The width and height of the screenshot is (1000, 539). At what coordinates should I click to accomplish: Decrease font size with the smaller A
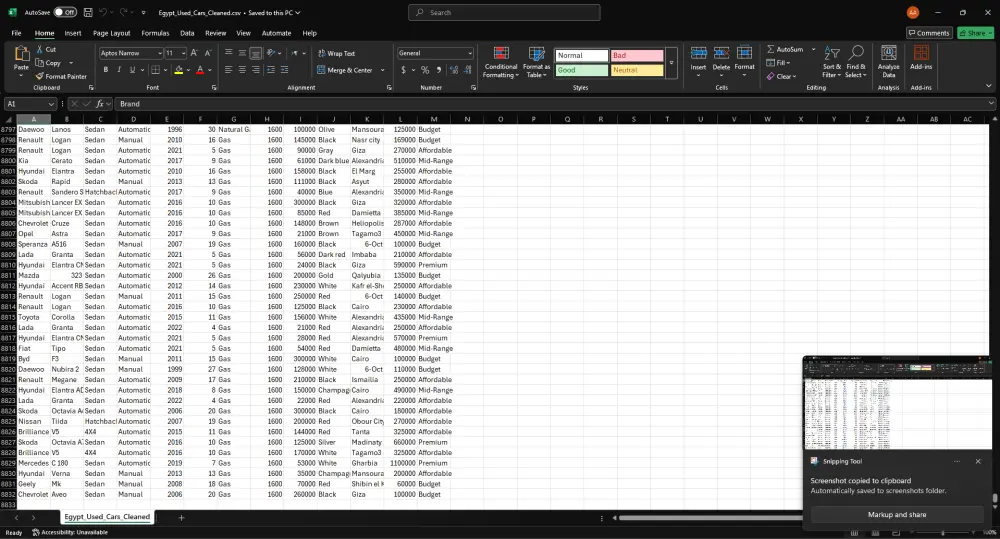[x=207, y=53]
